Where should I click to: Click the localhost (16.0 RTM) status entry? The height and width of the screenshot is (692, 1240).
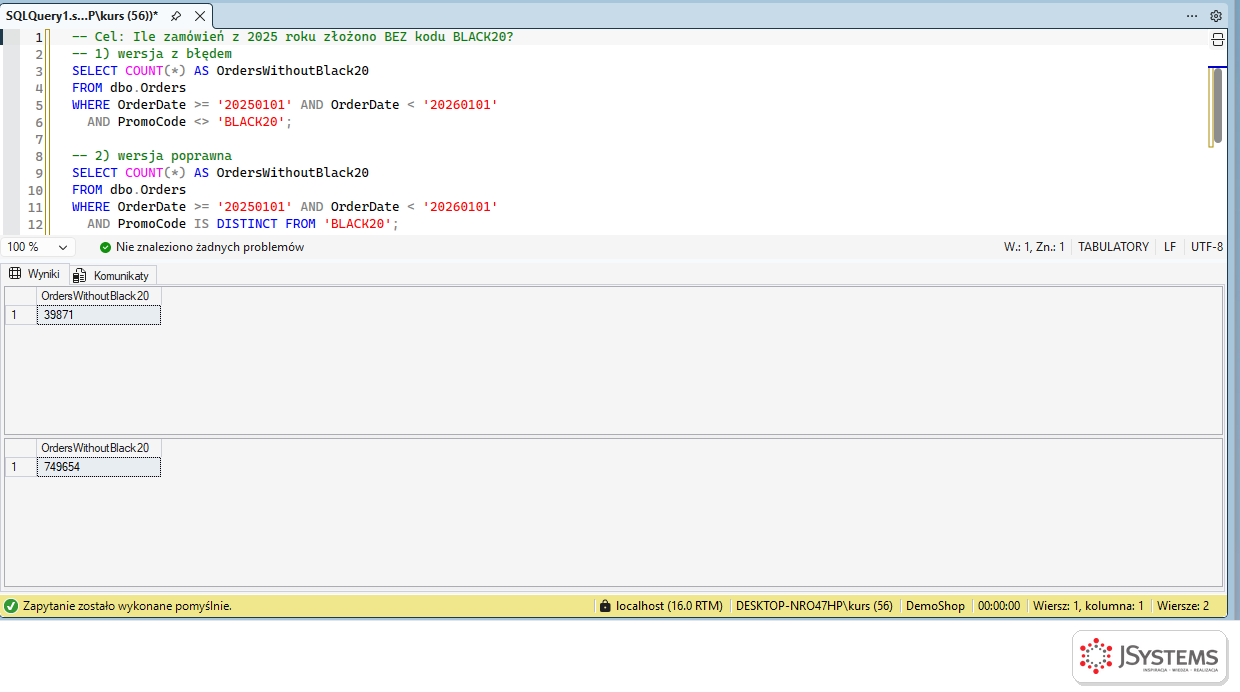(669, 606)
